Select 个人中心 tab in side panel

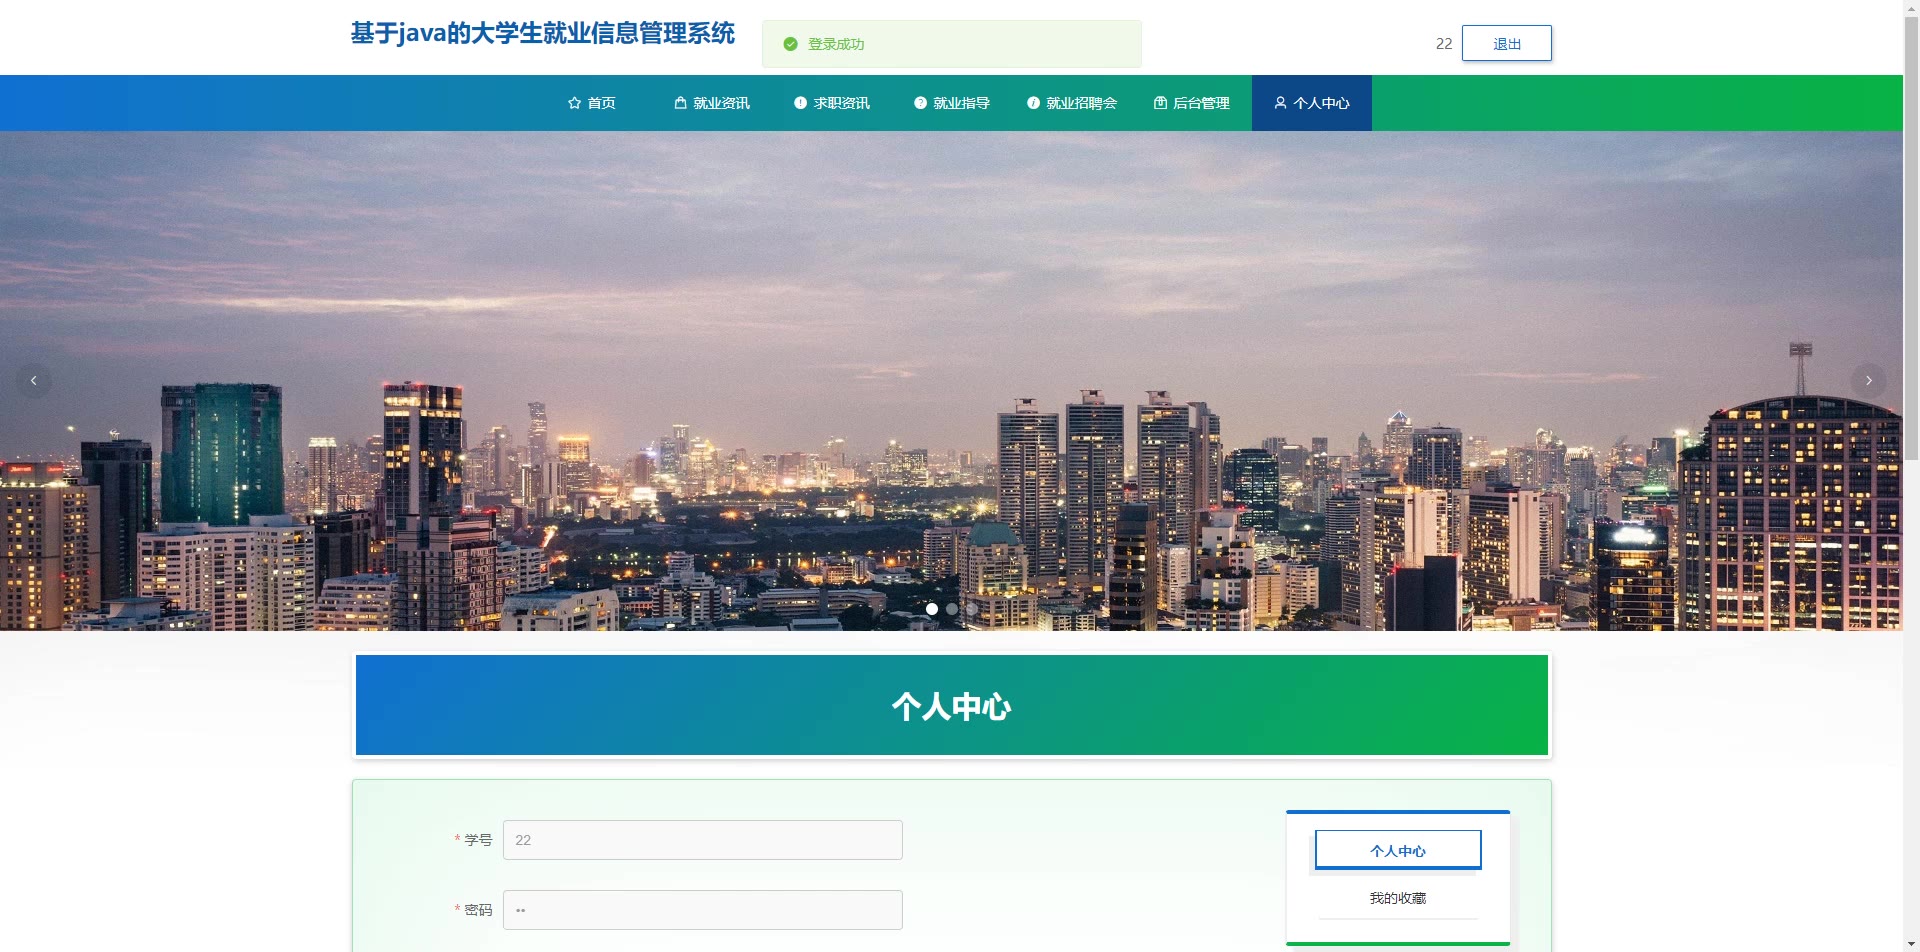[1398, 850]
